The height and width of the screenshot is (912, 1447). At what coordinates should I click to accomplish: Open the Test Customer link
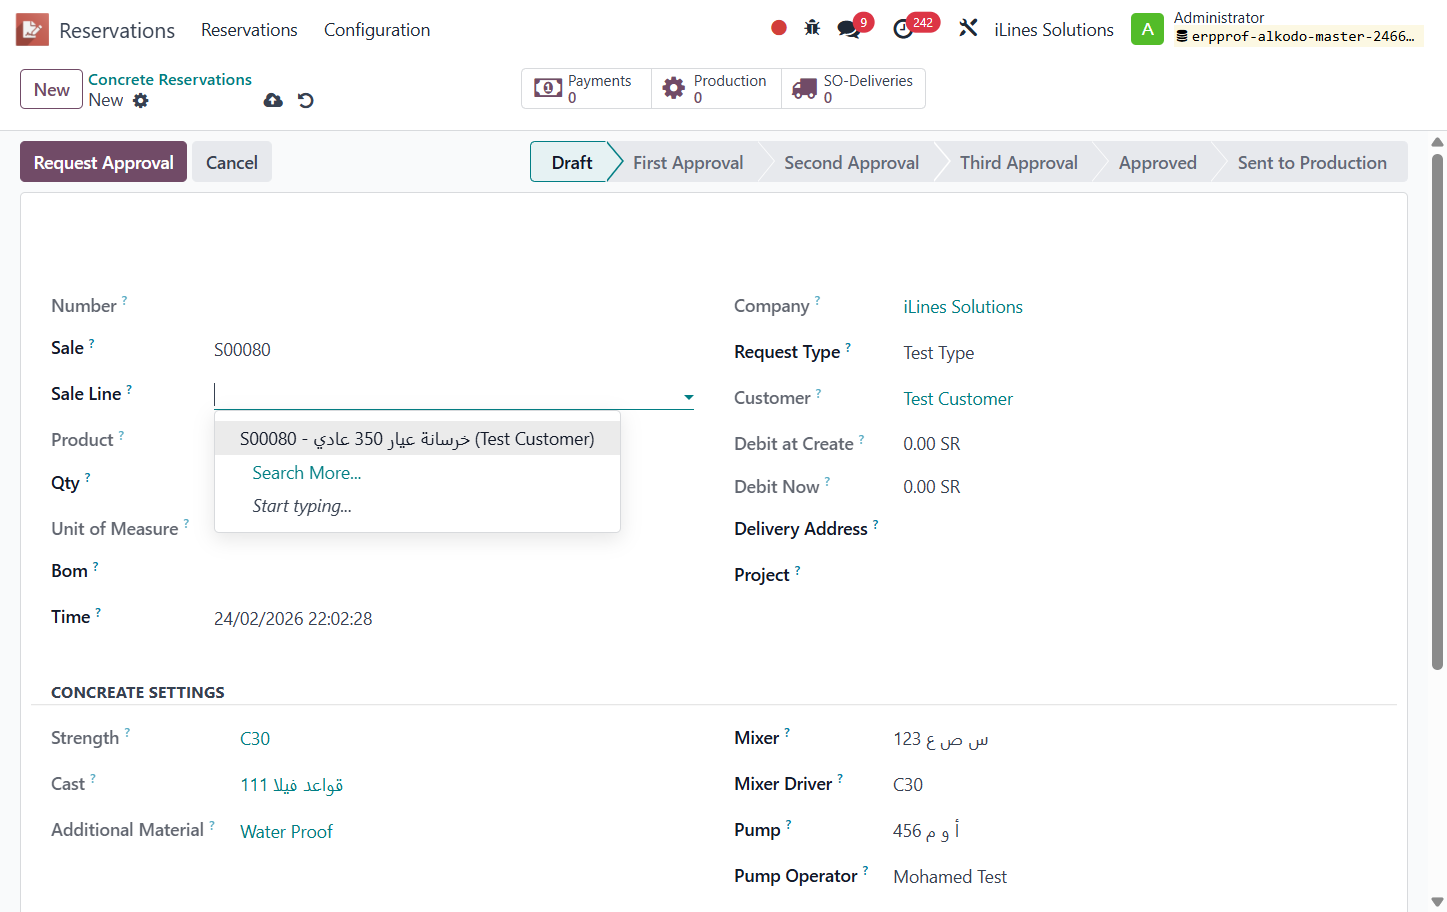coord(958,399)
